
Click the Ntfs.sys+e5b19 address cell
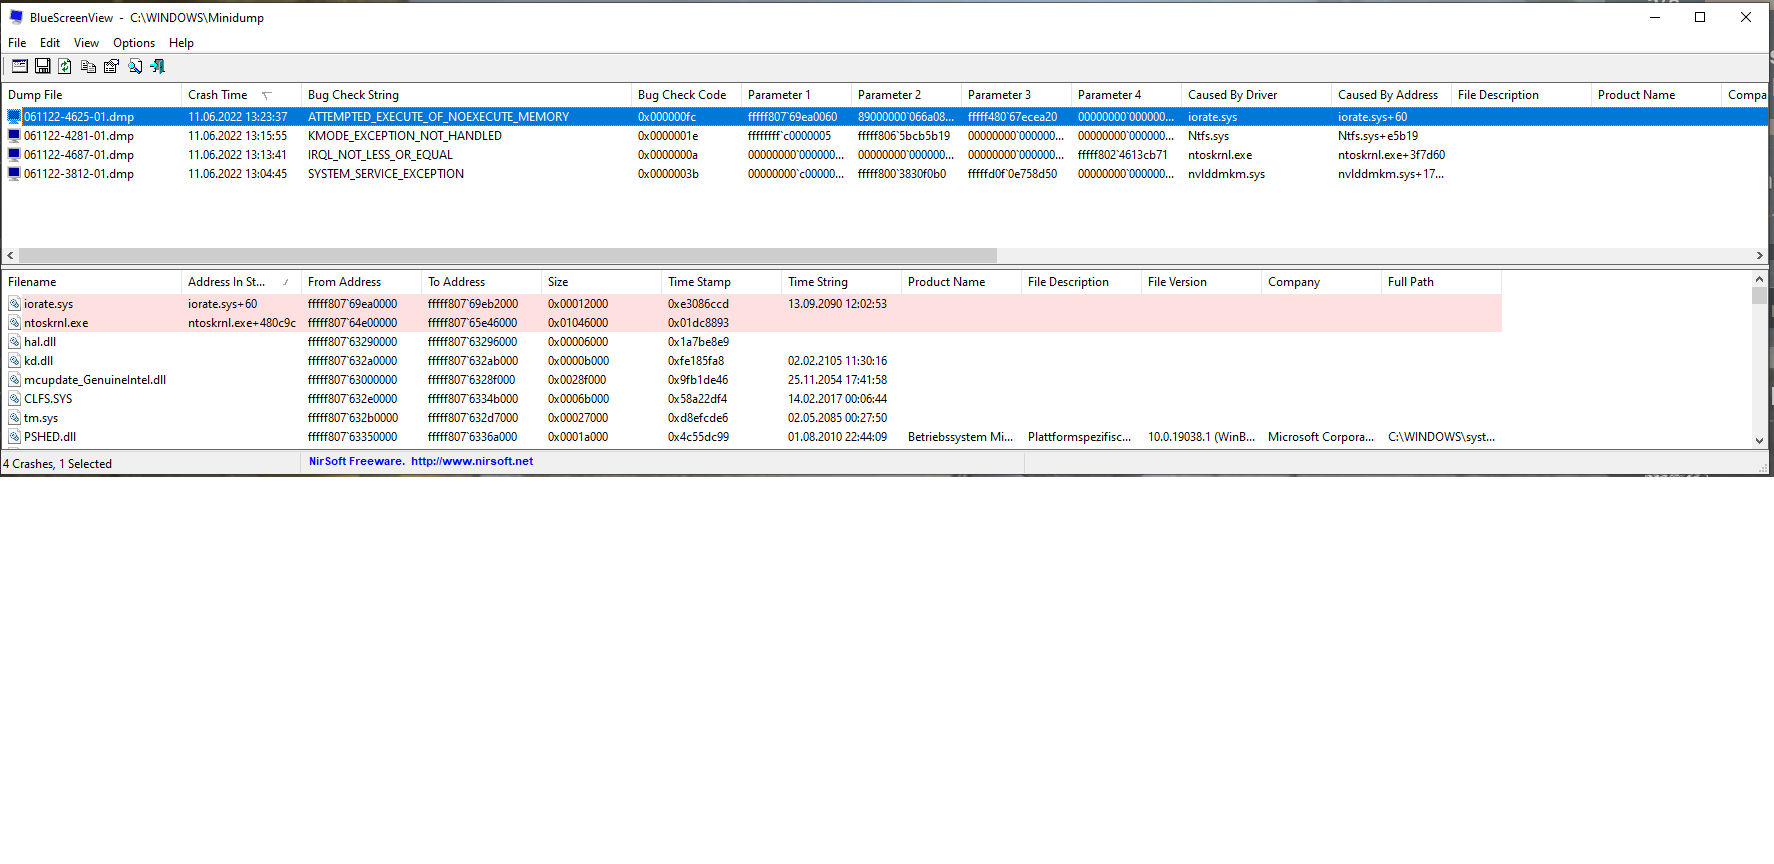click(1378, 136)
